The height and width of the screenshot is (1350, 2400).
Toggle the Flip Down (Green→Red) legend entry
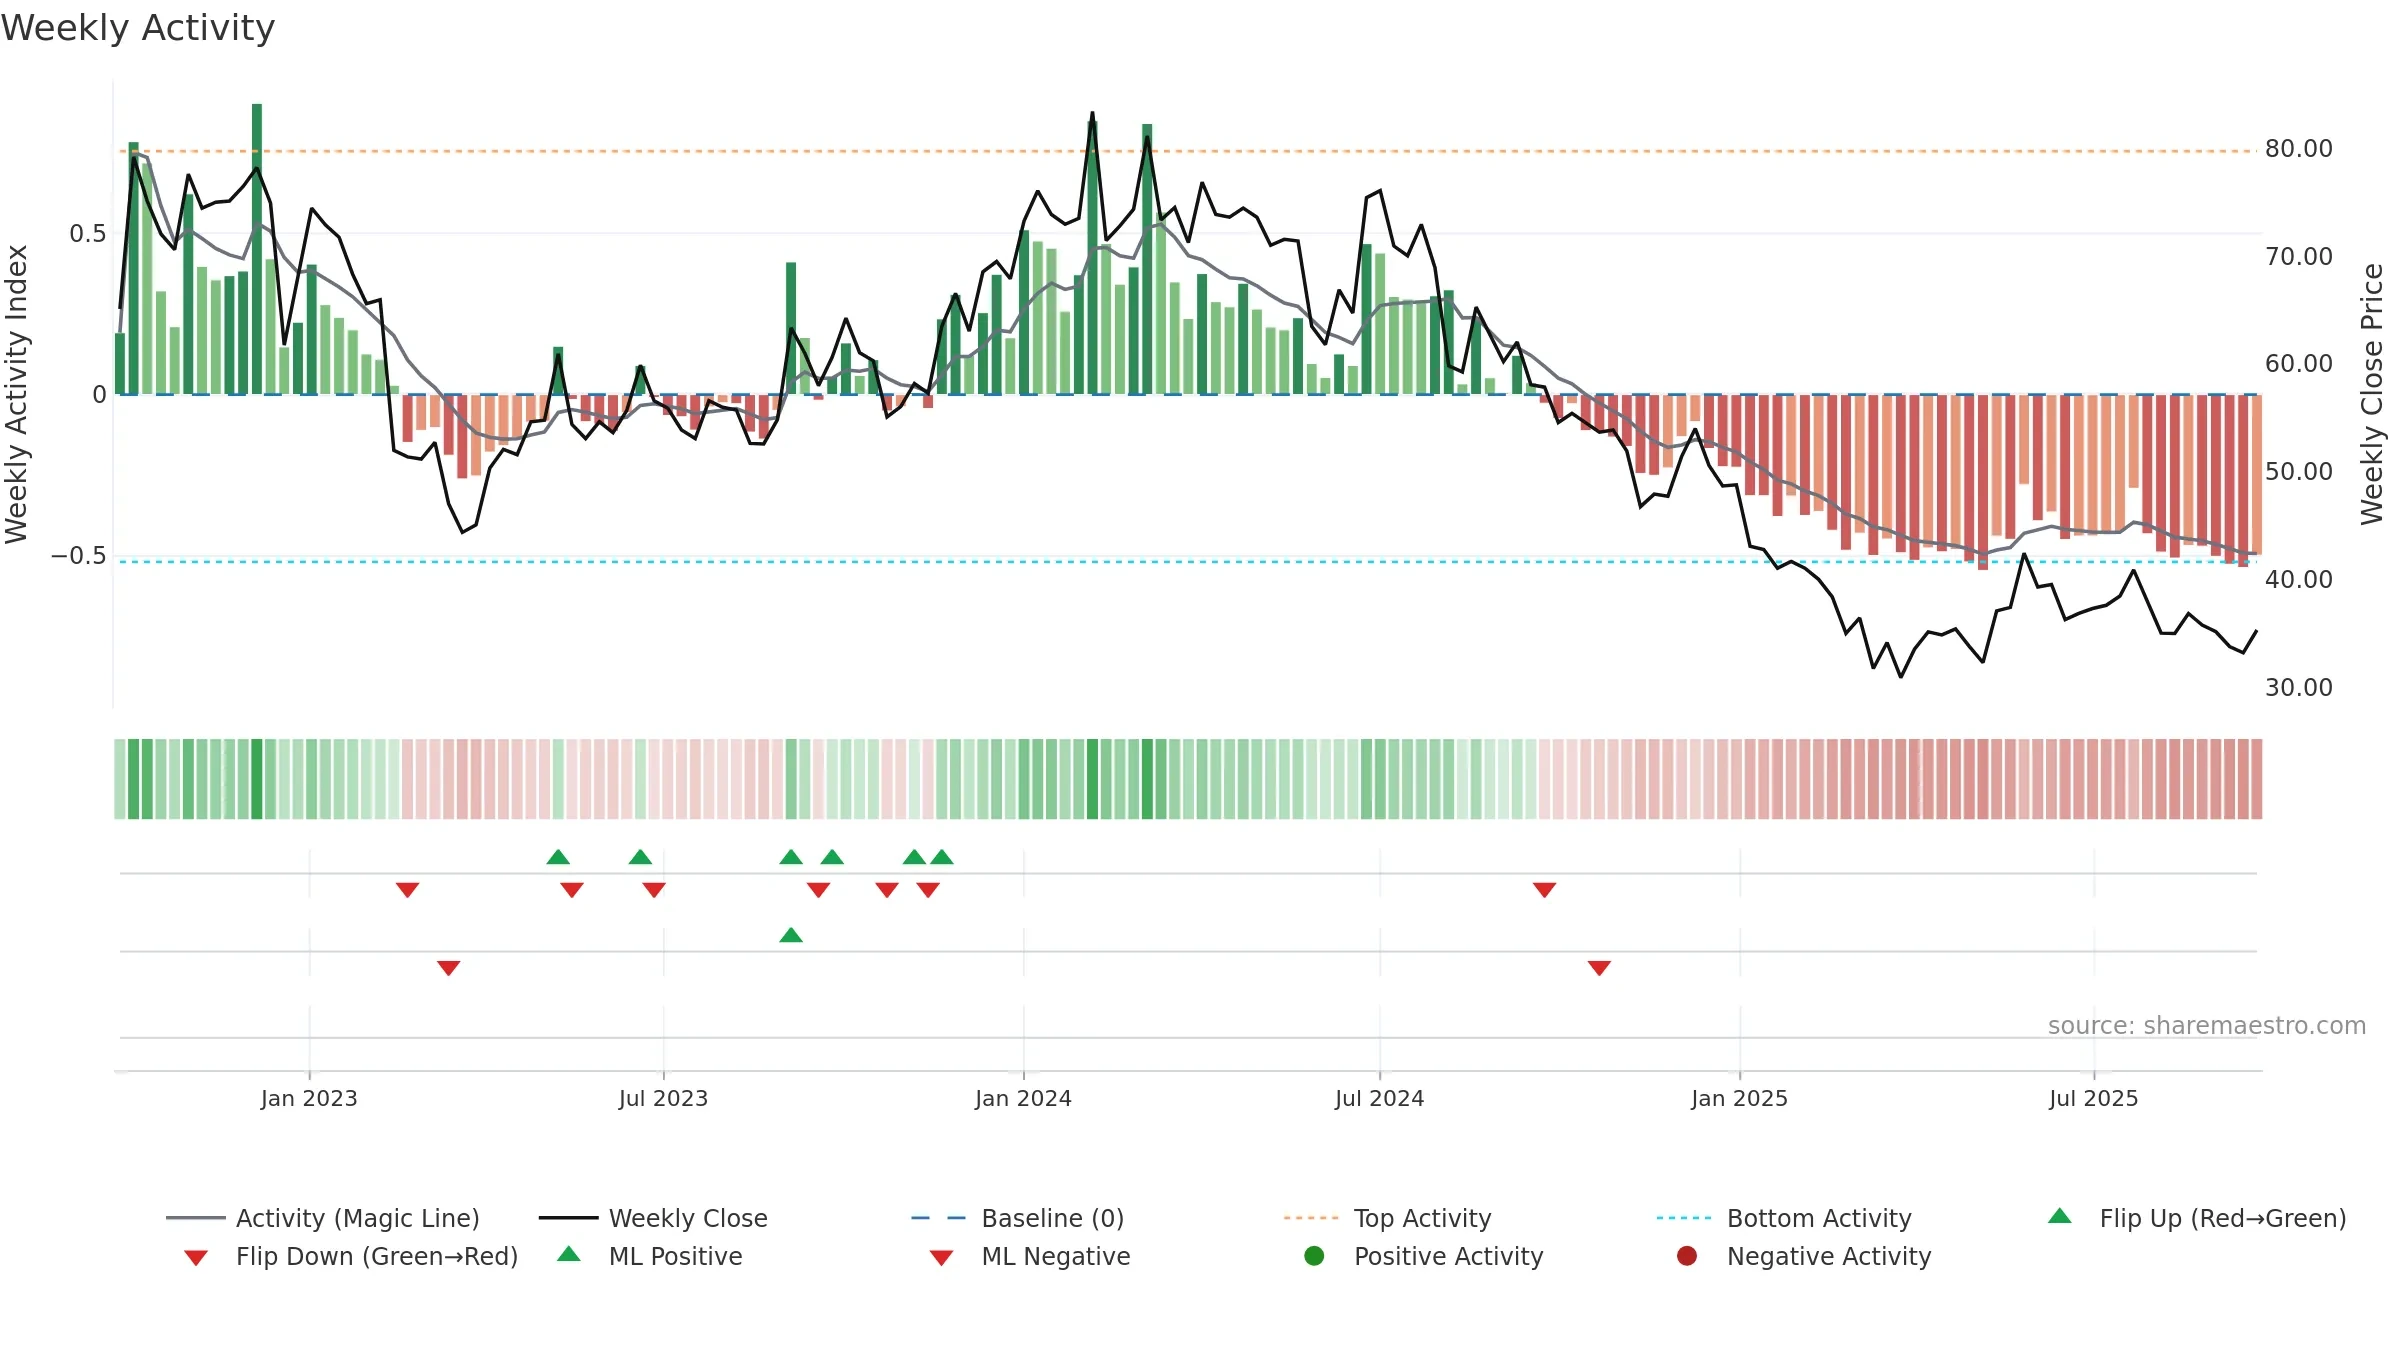(x=351, y=1256)
